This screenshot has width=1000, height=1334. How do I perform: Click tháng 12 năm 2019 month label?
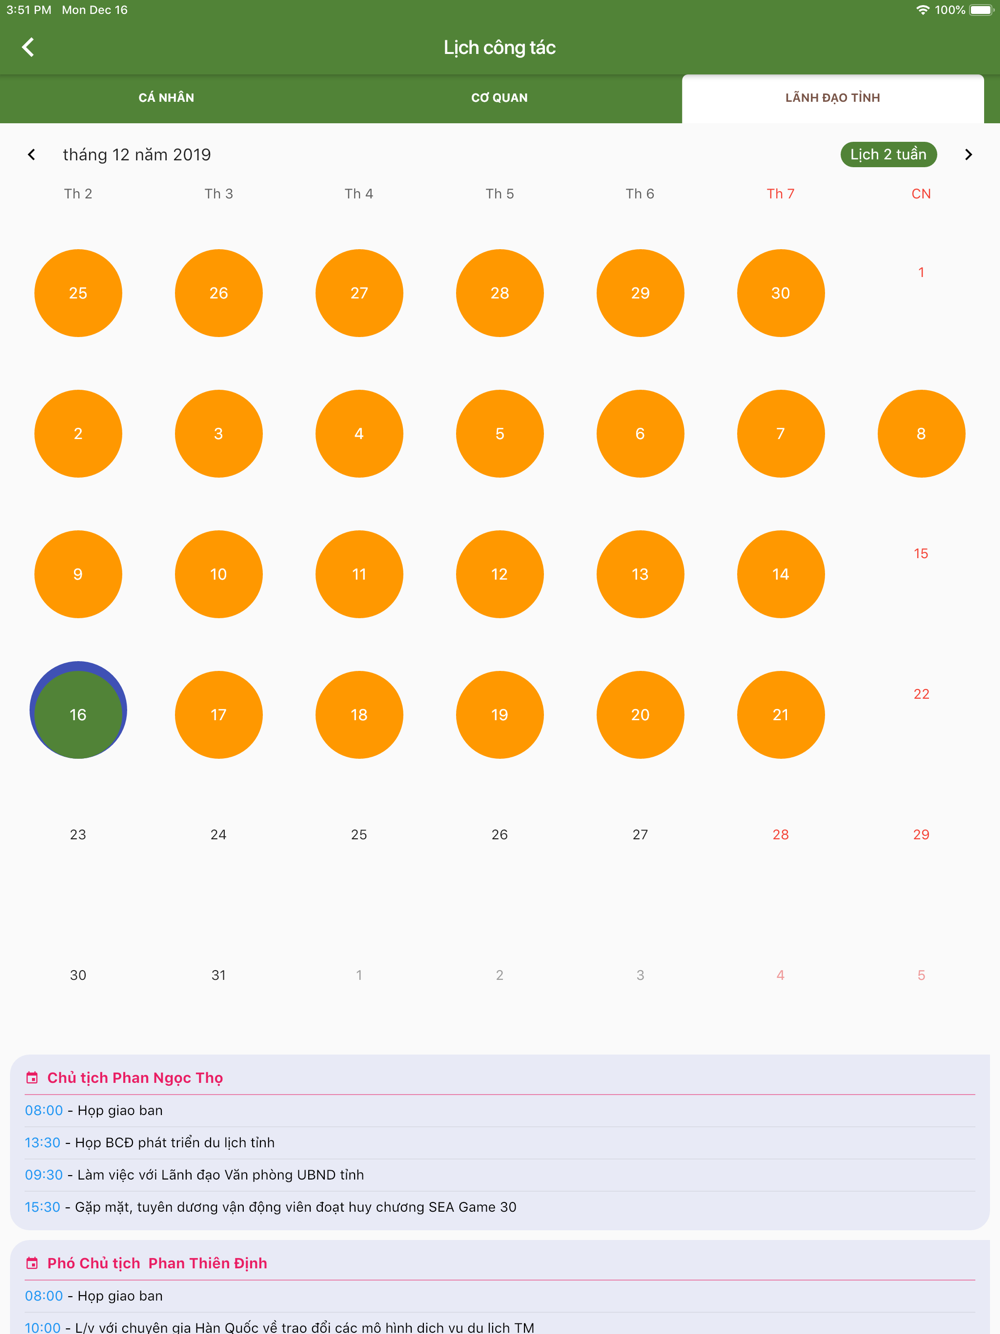pos(137,155)
